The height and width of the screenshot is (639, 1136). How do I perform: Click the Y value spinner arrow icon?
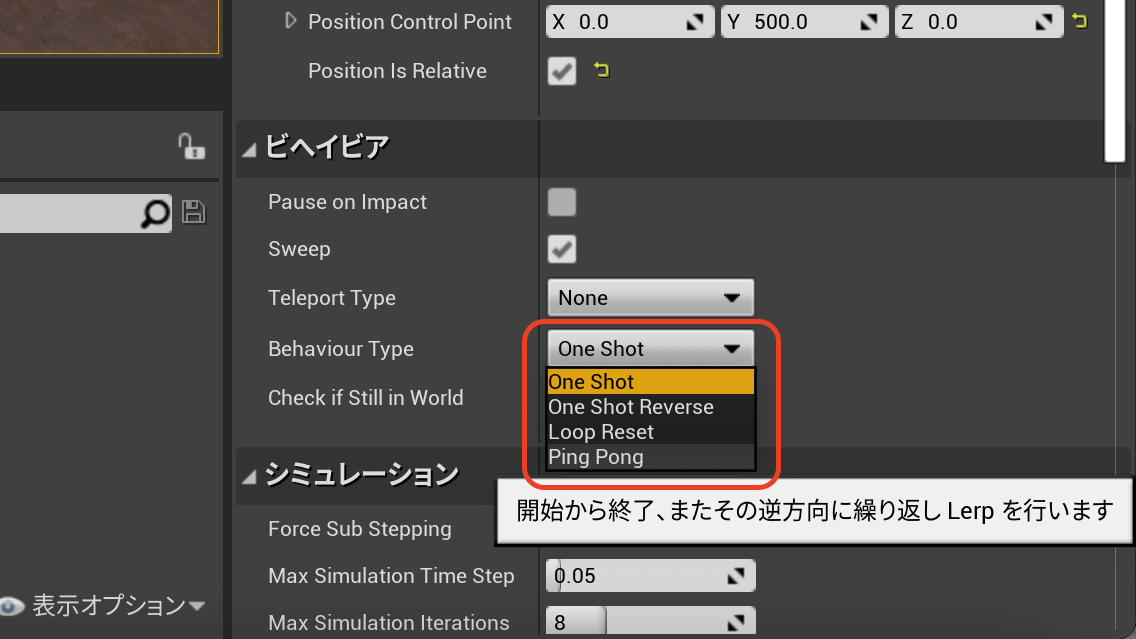[x=868, y=22]
